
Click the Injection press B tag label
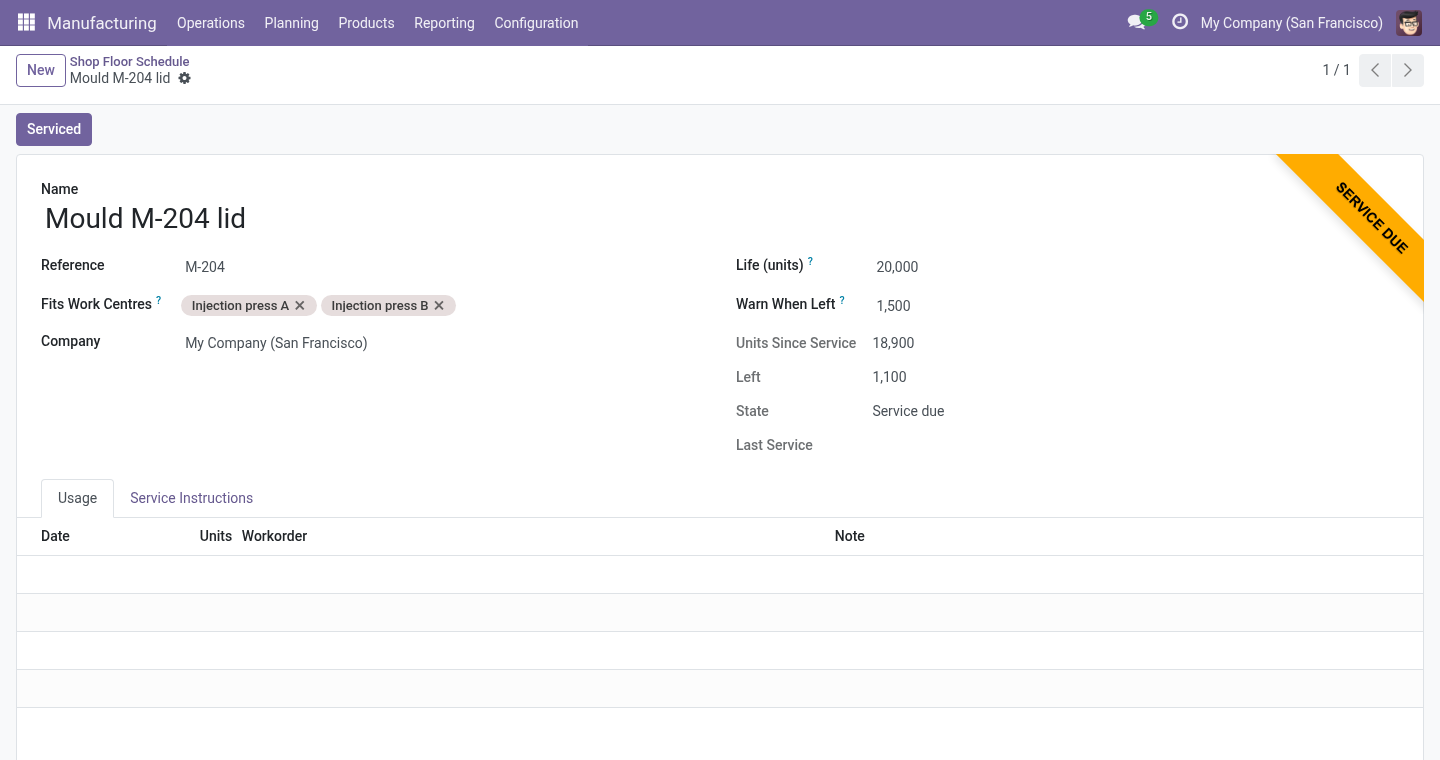[x=379, y=306]
